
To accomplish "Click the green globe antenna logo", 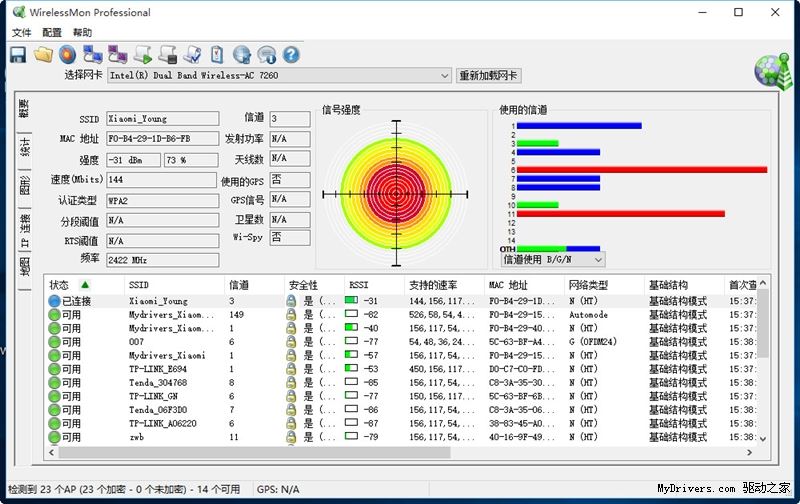I will (x=772, y=71).
